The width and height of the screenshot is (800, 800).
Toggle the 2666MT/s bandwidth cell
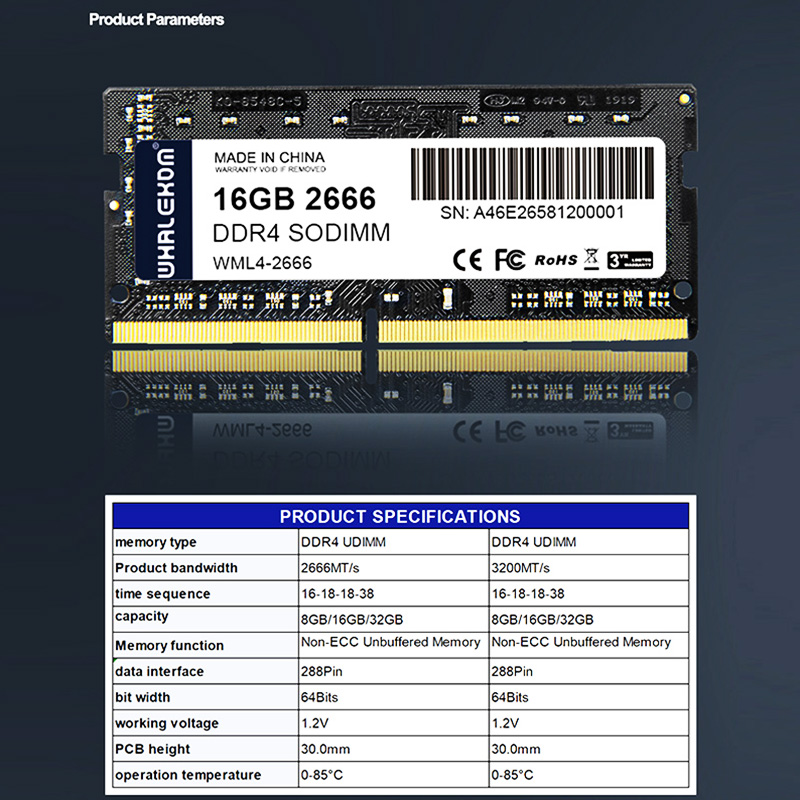click(x=325, y=567)
